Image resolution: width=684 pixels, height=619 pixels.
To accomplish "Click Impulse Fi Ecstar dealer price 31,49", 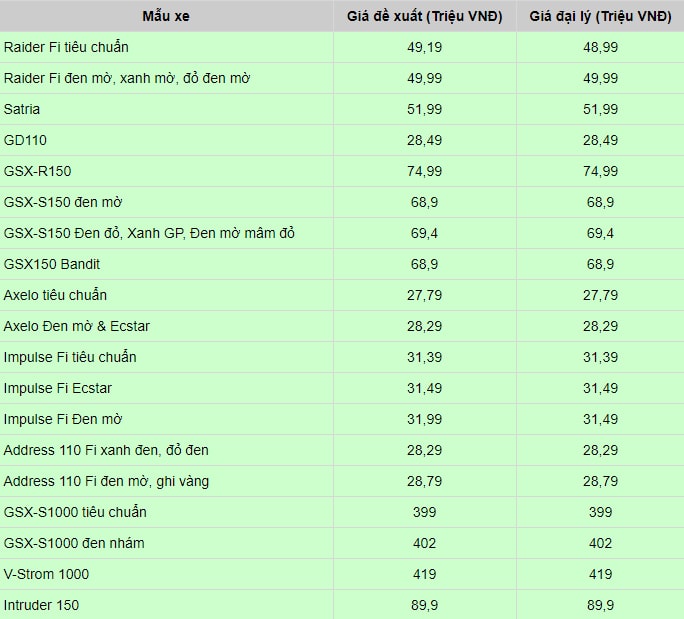I will tap(600, 388).
